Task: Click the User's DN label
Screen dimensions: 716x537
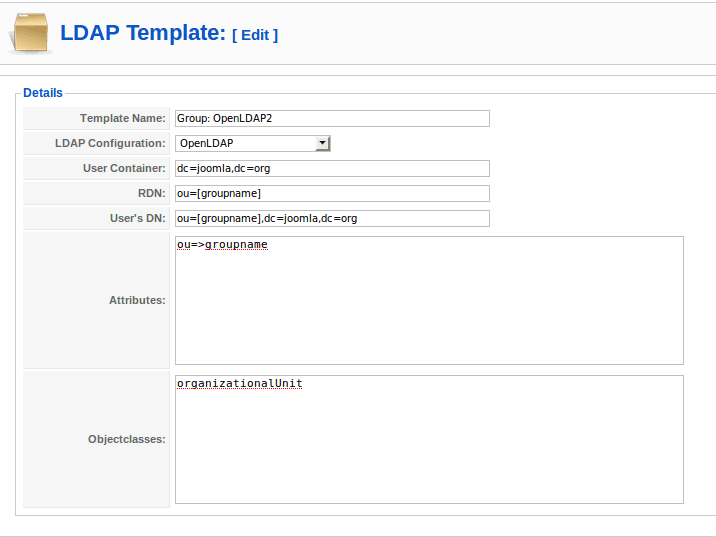Action: coord(138,218)
